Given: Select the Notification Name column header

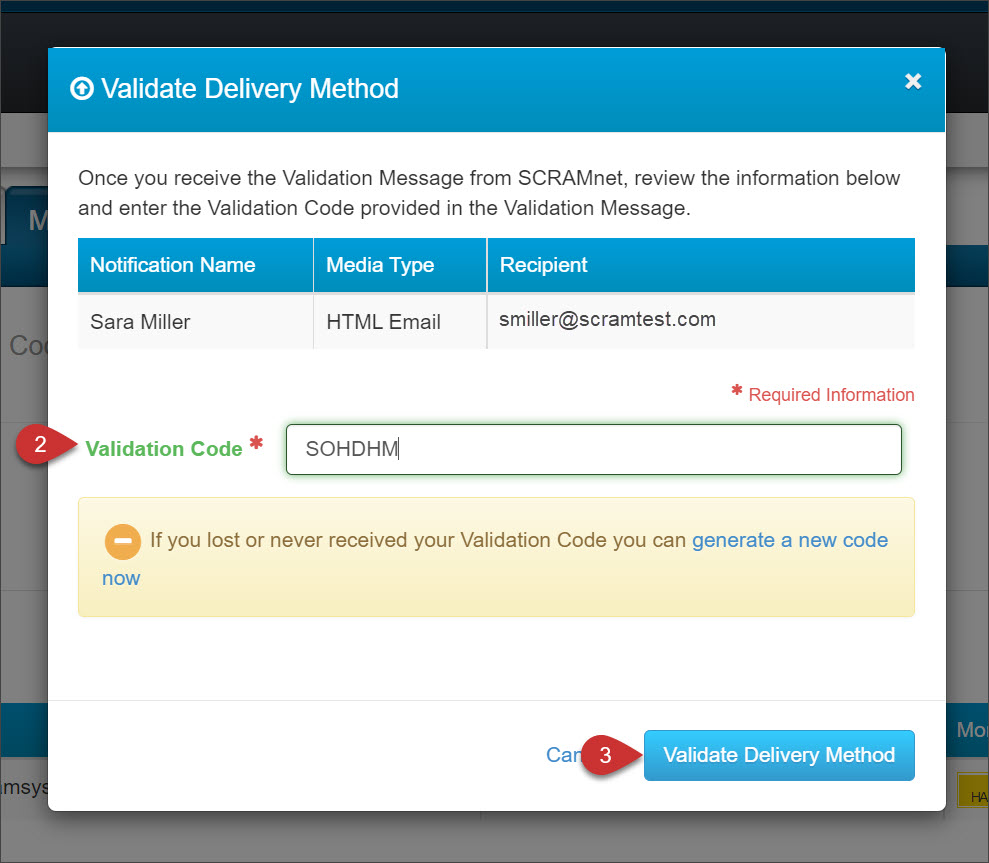Looking at the screenshot, I should coord(173,265).
